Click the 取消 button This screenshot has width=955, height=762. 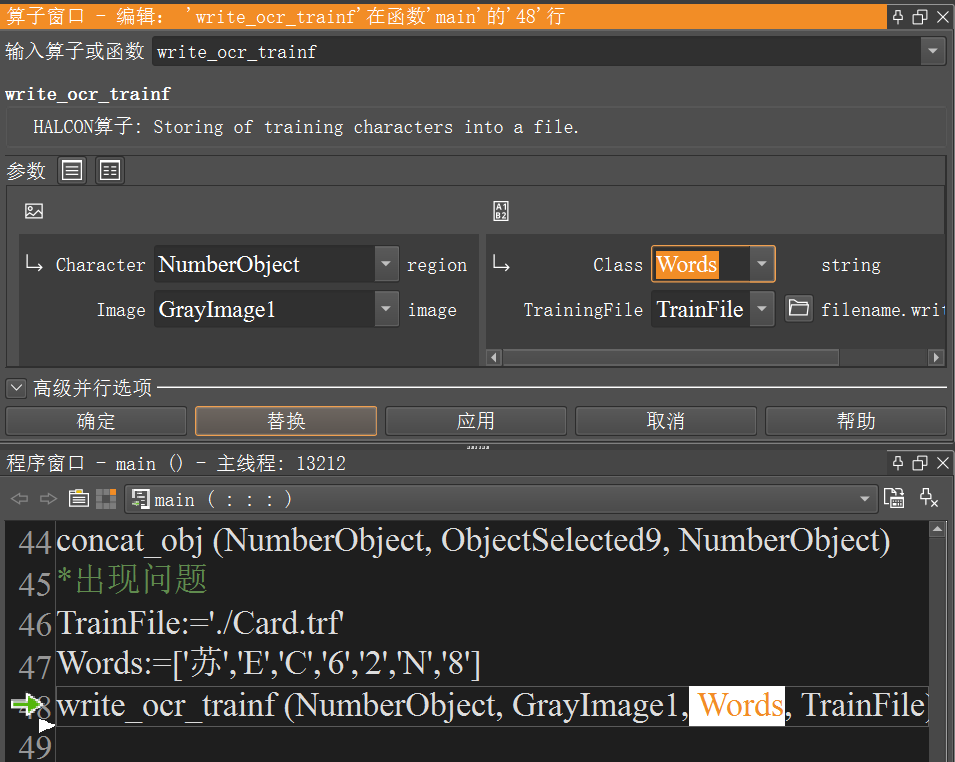tap(666, 421)
